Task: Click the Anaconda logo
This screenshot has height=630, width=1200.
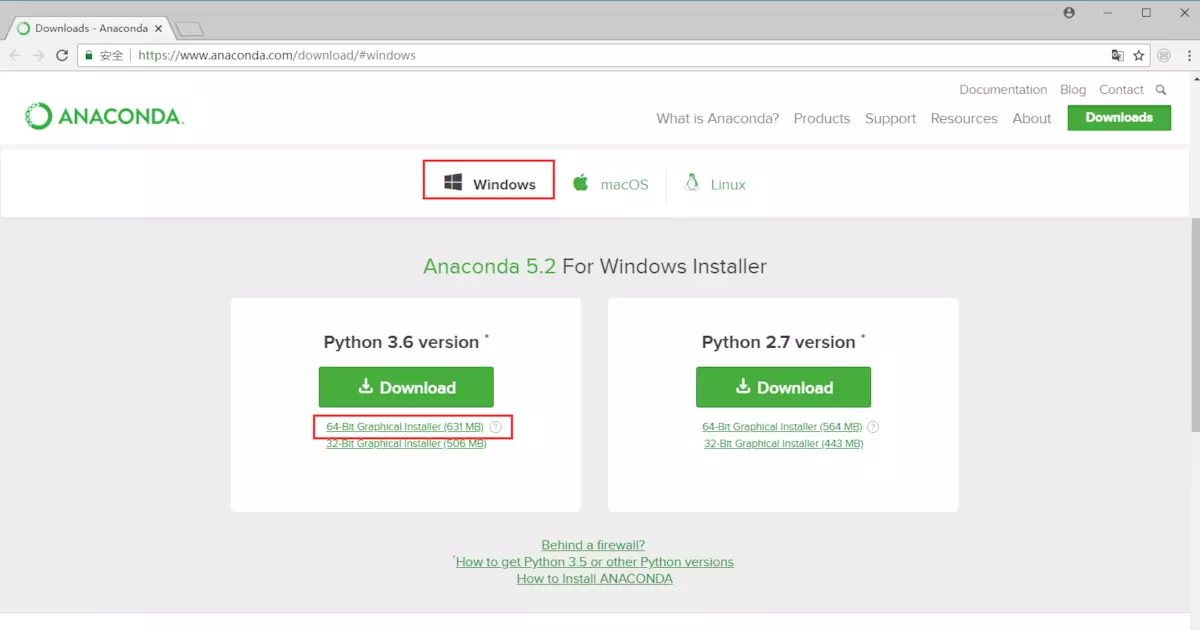Action: 104,116
